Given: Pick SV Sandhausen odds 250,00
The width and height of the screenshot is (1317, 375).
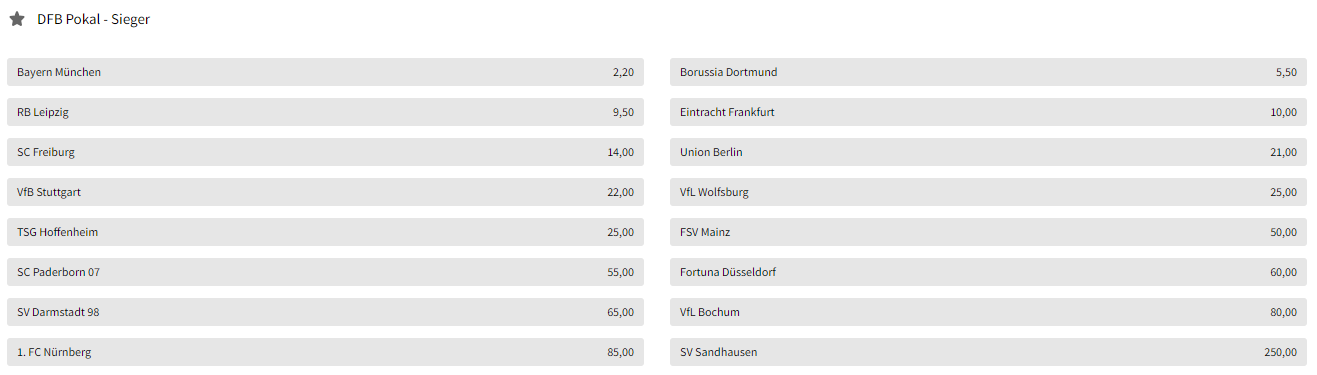Looking at the screenshot, I should click(x=988, y=352).
